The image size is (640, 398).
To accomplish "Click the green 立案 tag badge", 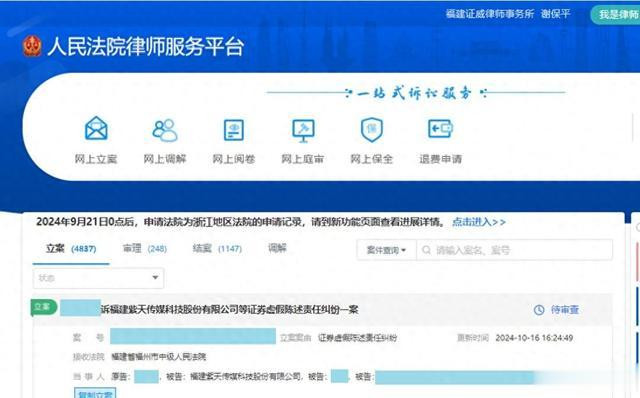I will [x=43, y=307].
